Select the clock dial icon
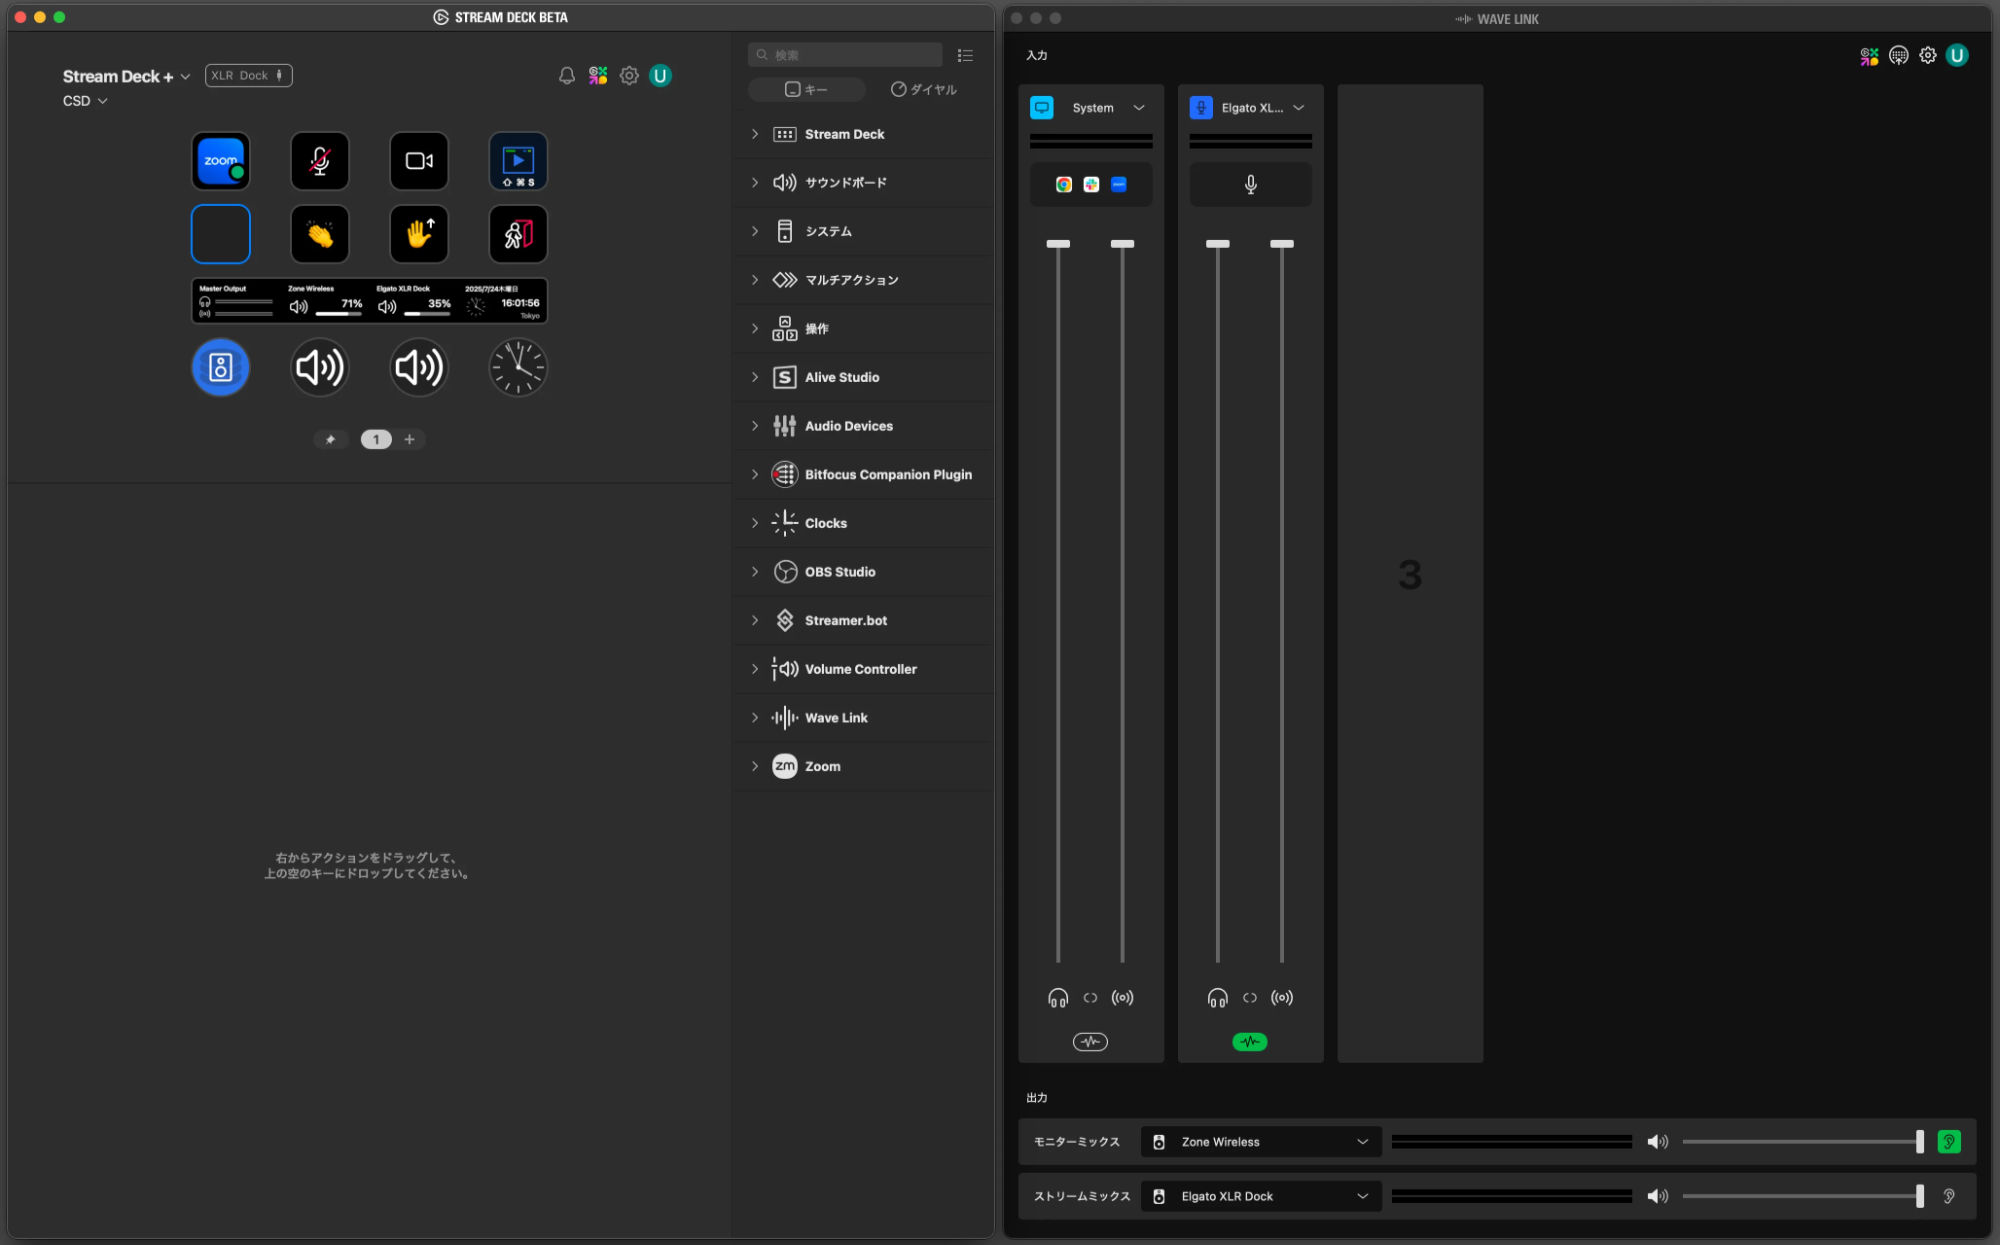2000x1245 pixels. 518,368
